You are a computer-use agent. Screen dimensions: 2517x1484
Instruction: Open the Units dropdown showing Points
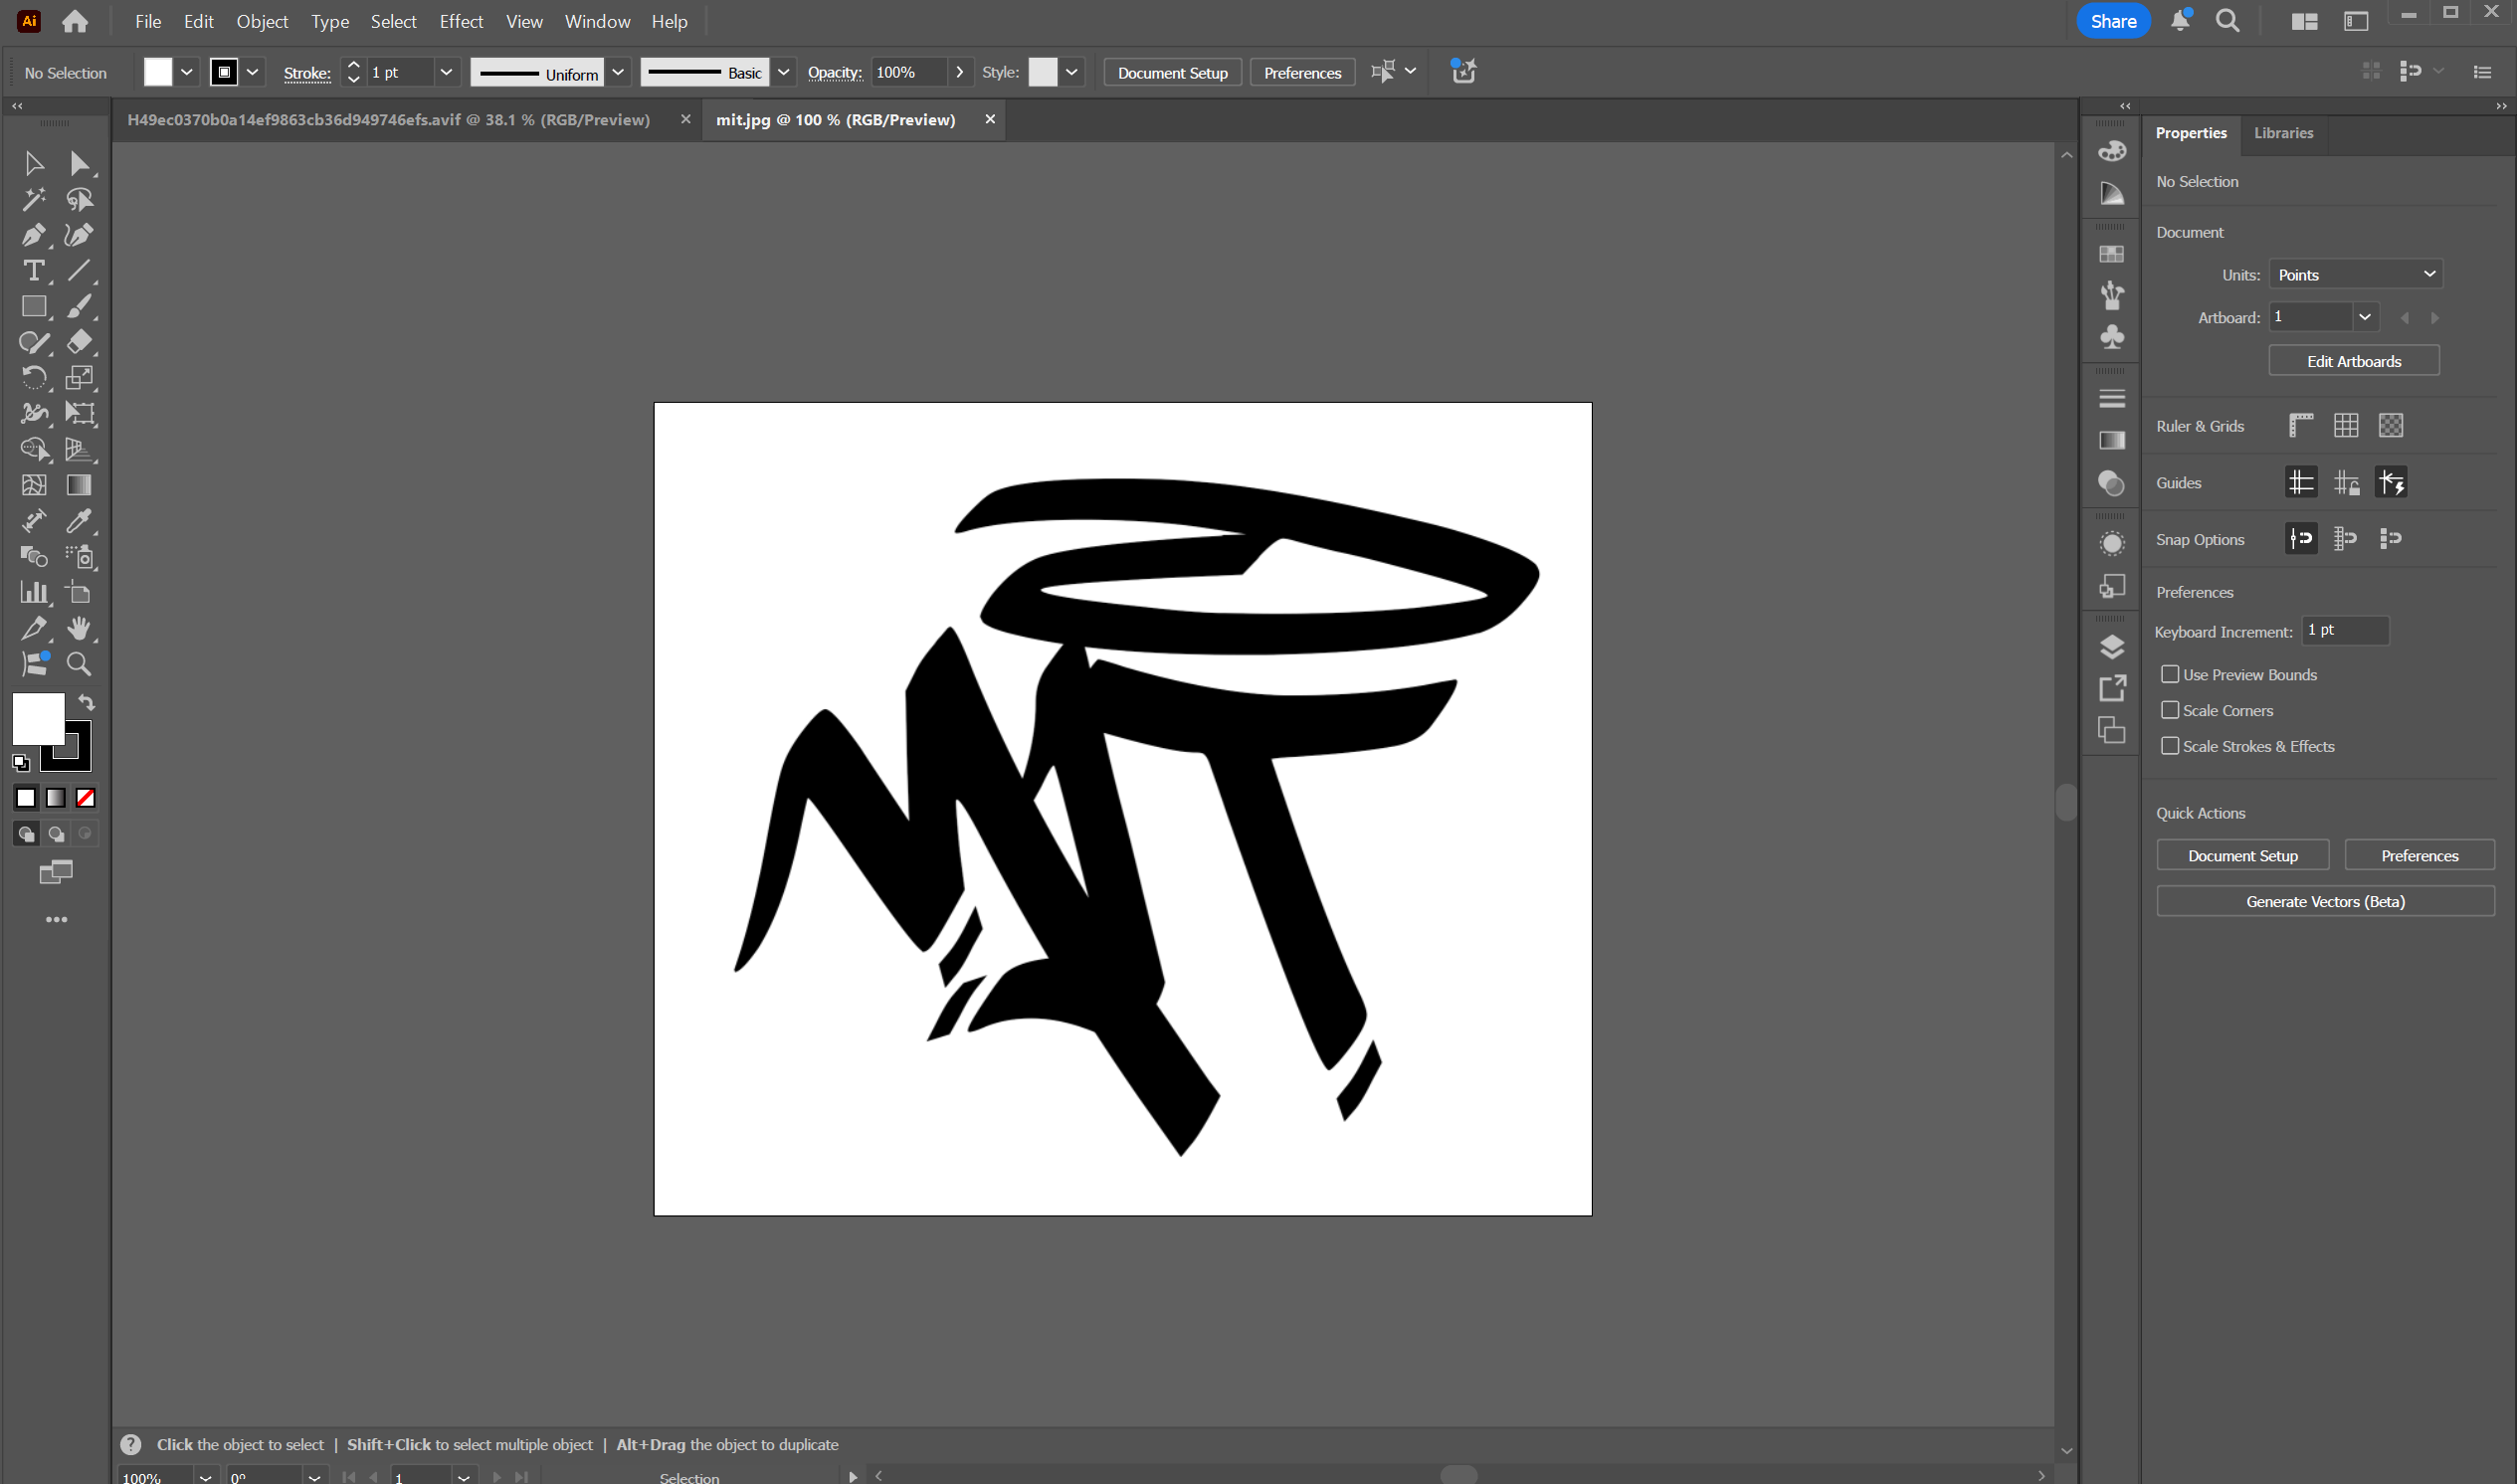[x=2355, y=275]
